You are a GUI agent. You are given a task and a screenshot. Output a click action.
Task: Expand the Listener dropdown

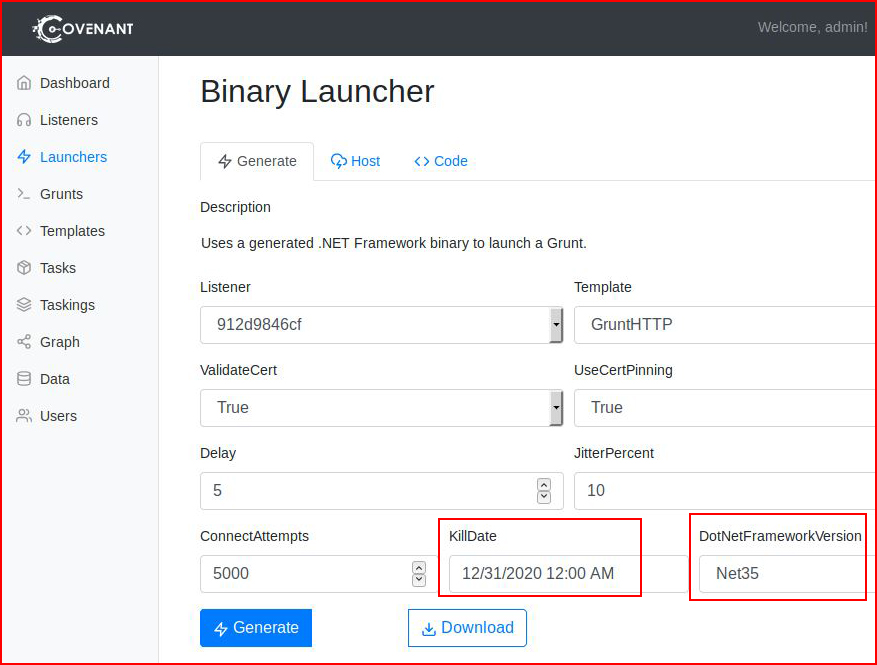pos(381,324)
